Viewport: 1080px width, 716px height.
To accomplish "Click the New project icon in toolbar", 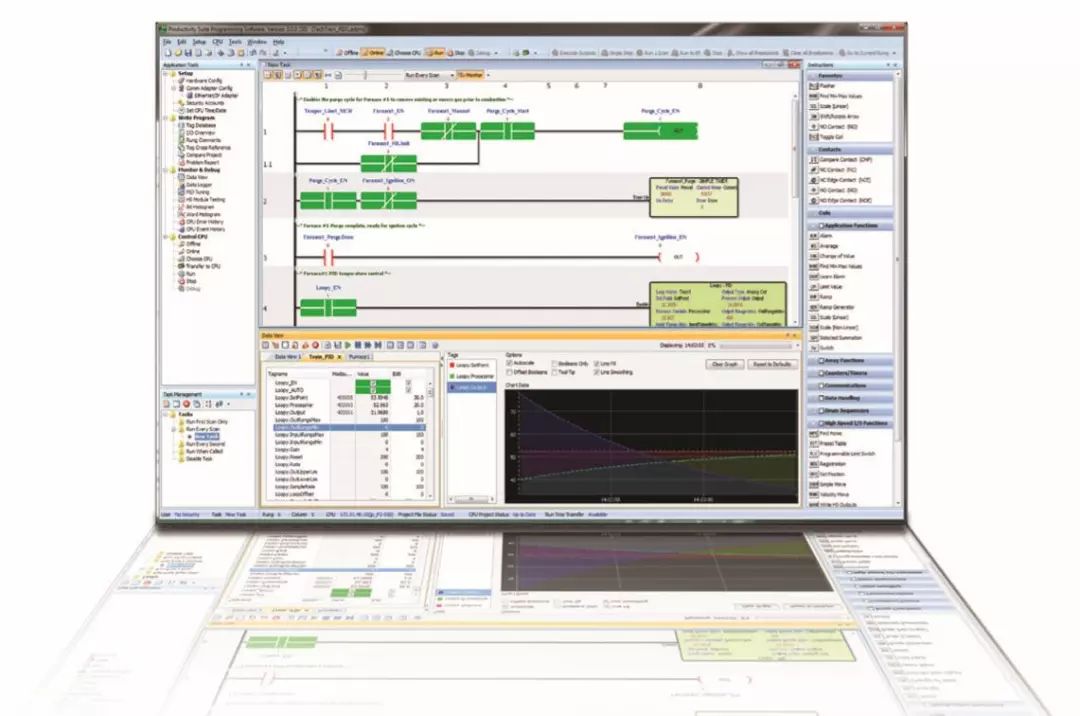I will (x=167, y=52).
